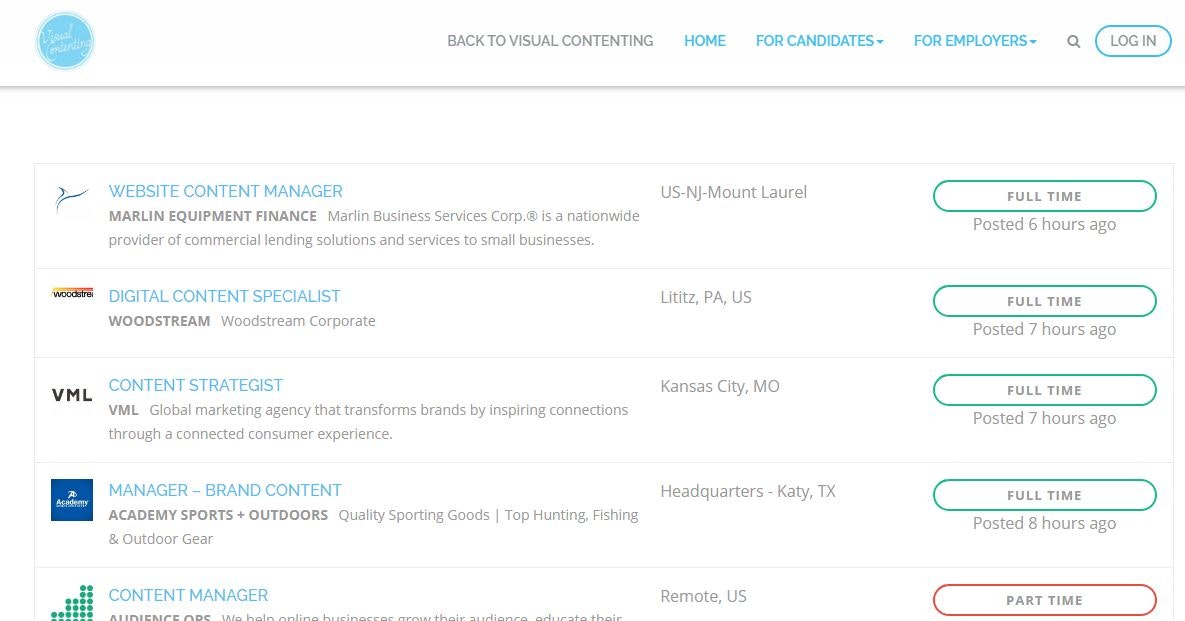Click the VML company logo
This screenshot has width=1185, height=621.
71,395
